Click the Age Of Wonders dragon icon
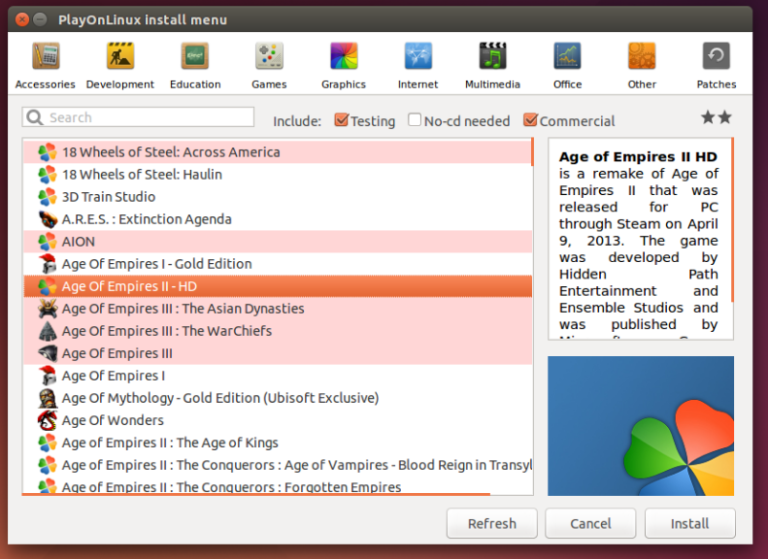Screen dimensions: 768x559 coord(48,420)
